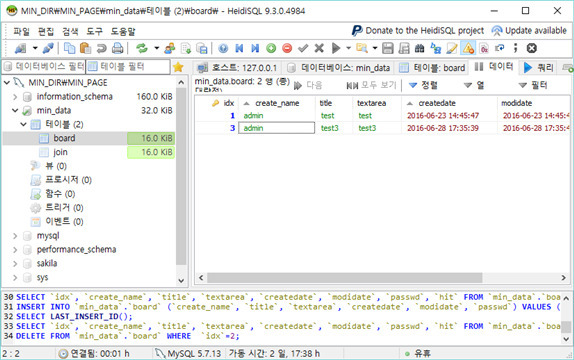574x360 pixels.
Task: Sort by the createdate column header
Action: click(449, 103)
